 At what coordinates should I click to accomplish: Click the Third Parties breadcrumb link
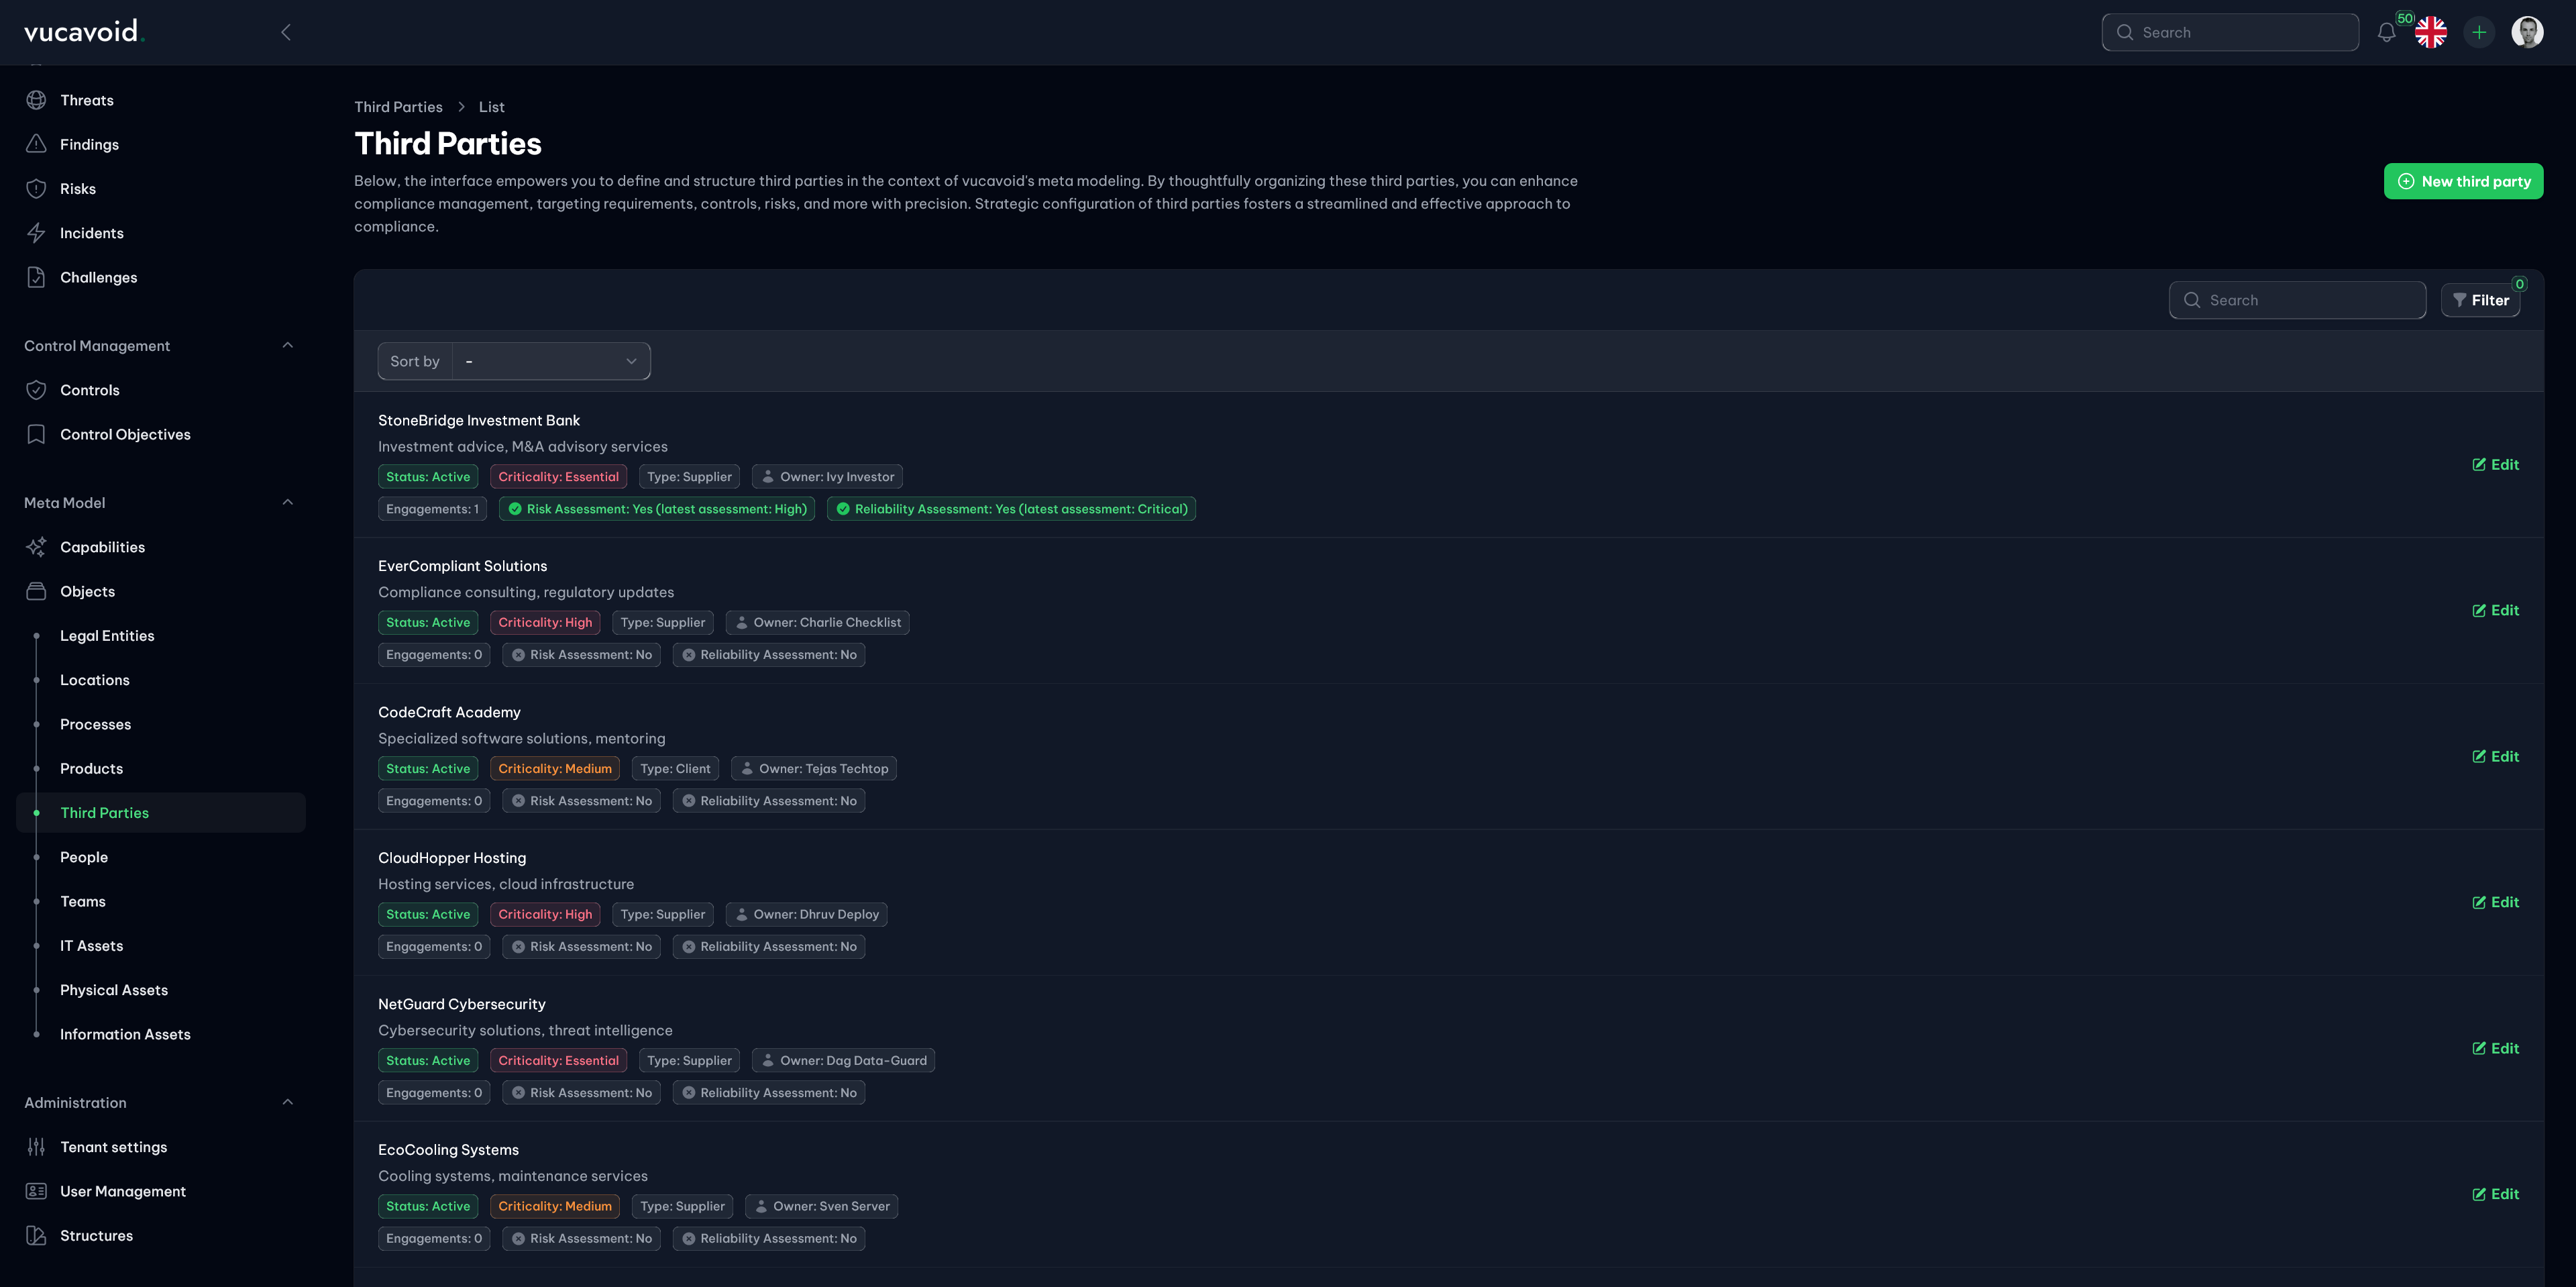point(398,107)
